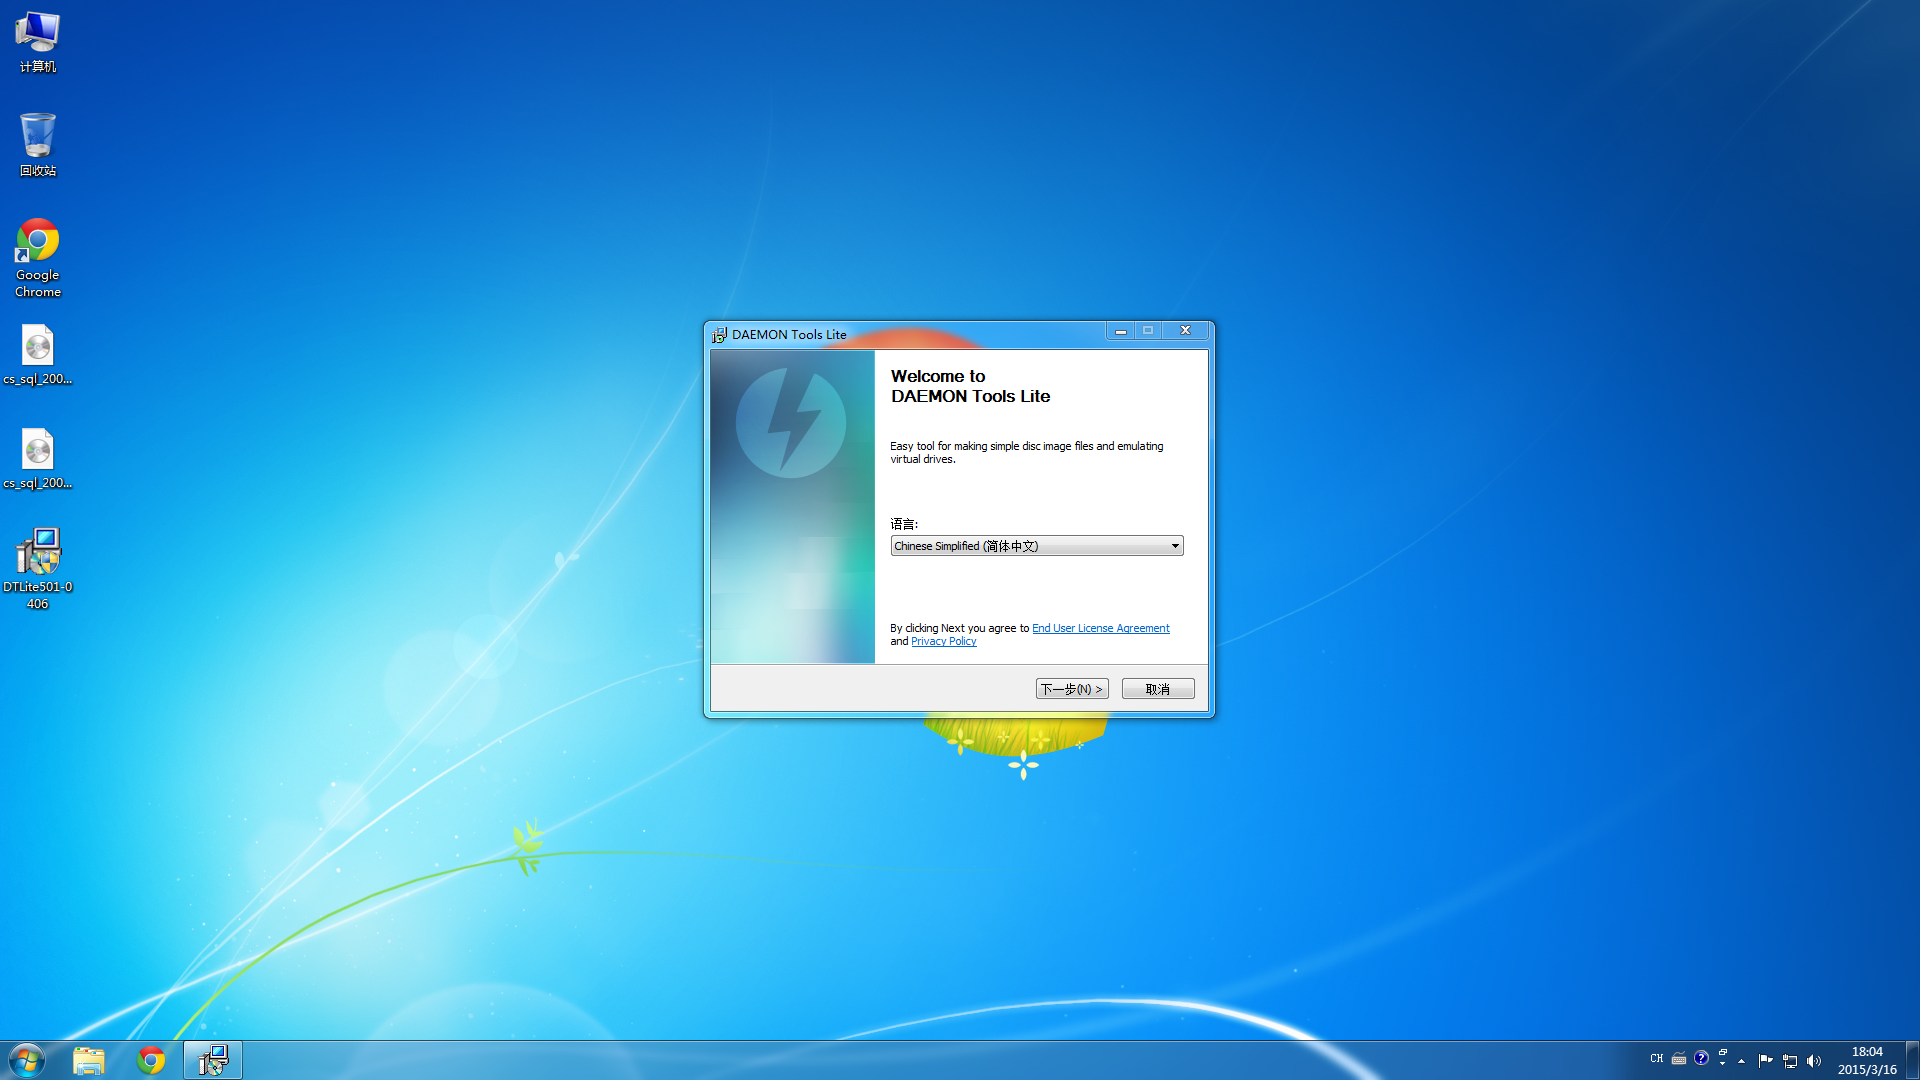Select the DTLite501-0406 installer icon

pyautogui.click(x=38, y=568)
